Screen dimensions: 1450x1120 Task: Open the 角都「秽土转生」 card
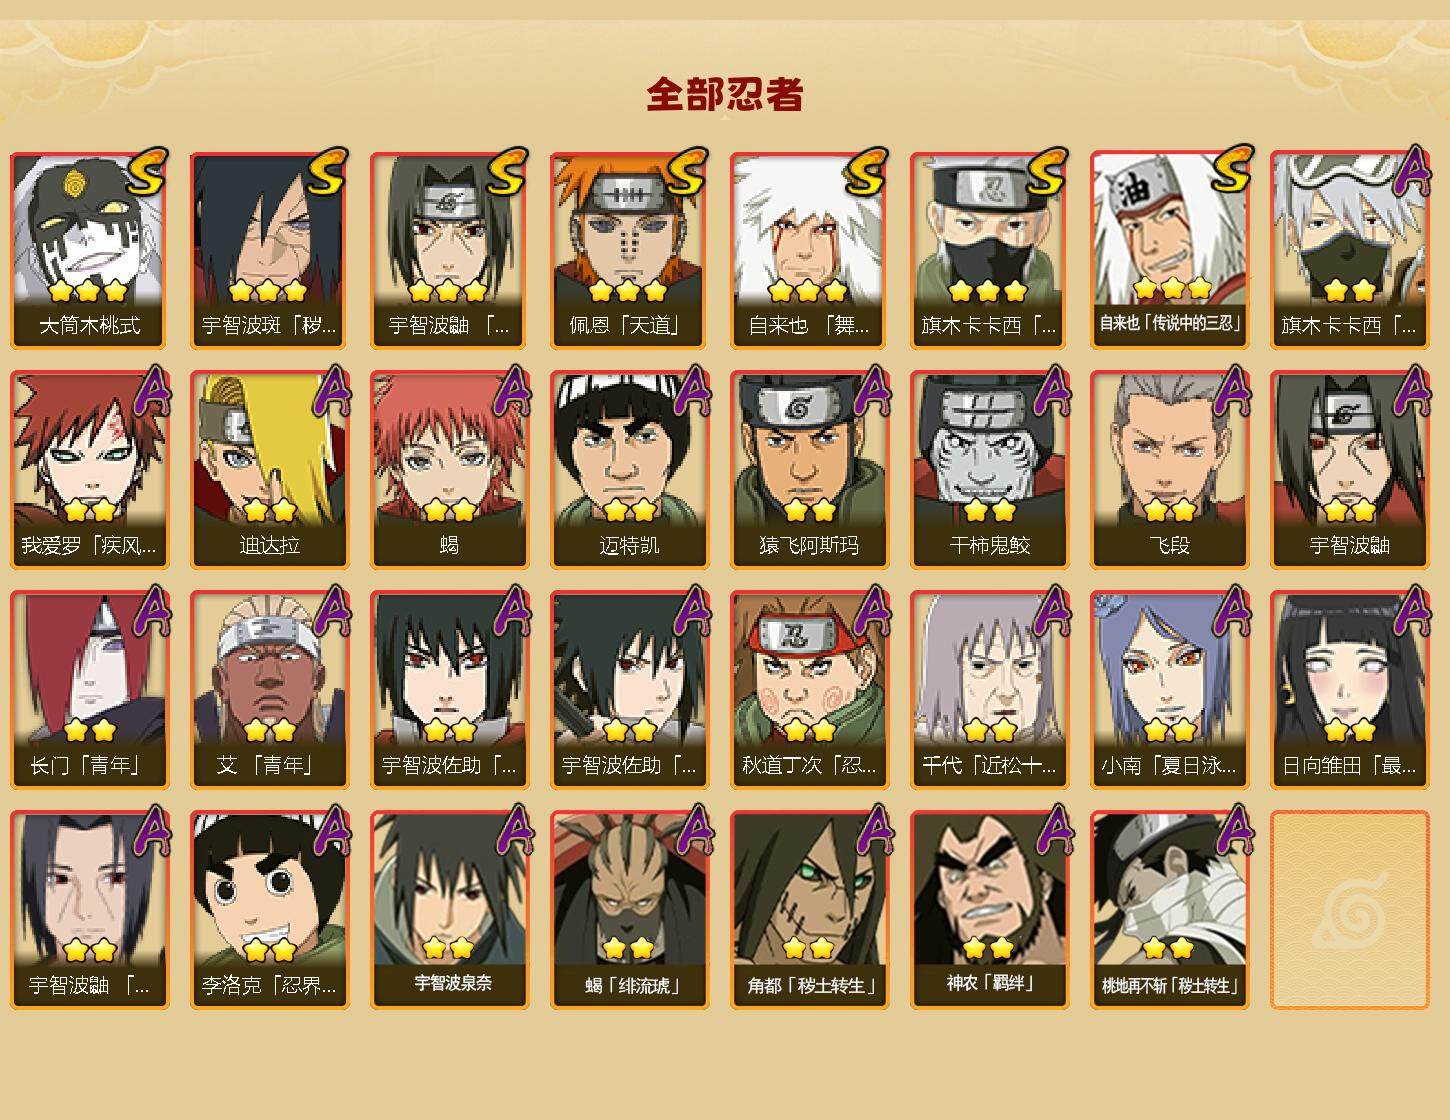(809, 910)
